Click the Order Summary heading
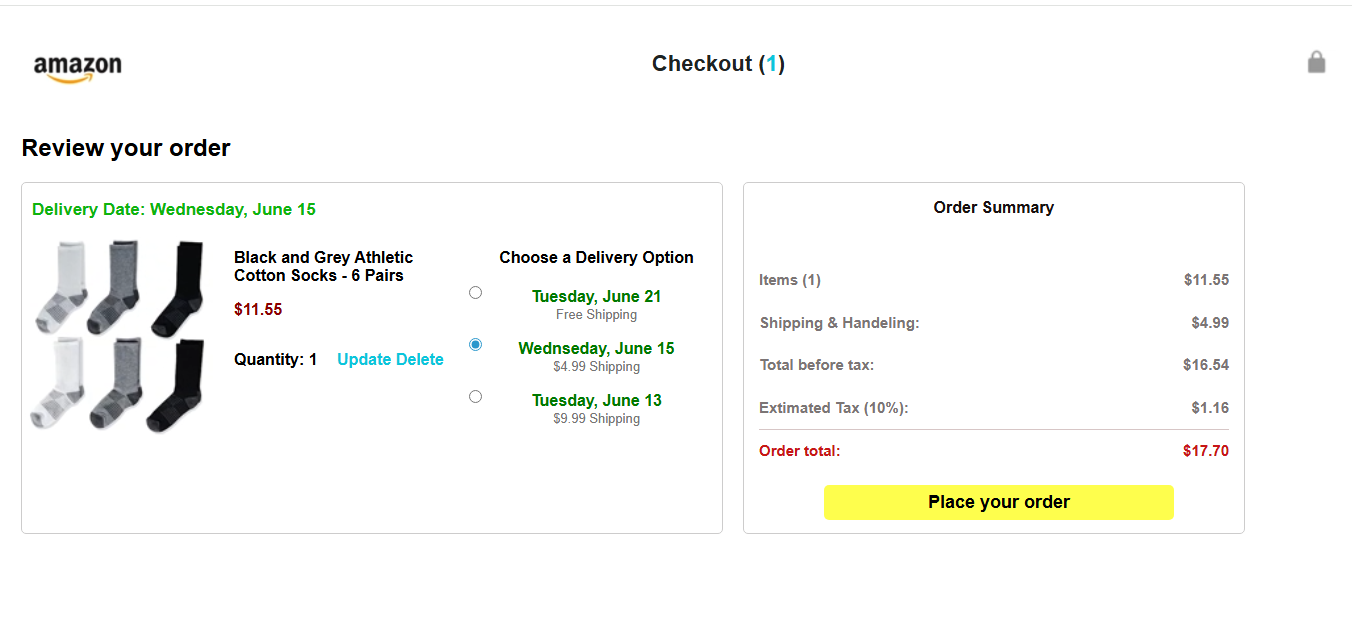This screenshot has height=642, width=1352. click(x=993, y=208)
